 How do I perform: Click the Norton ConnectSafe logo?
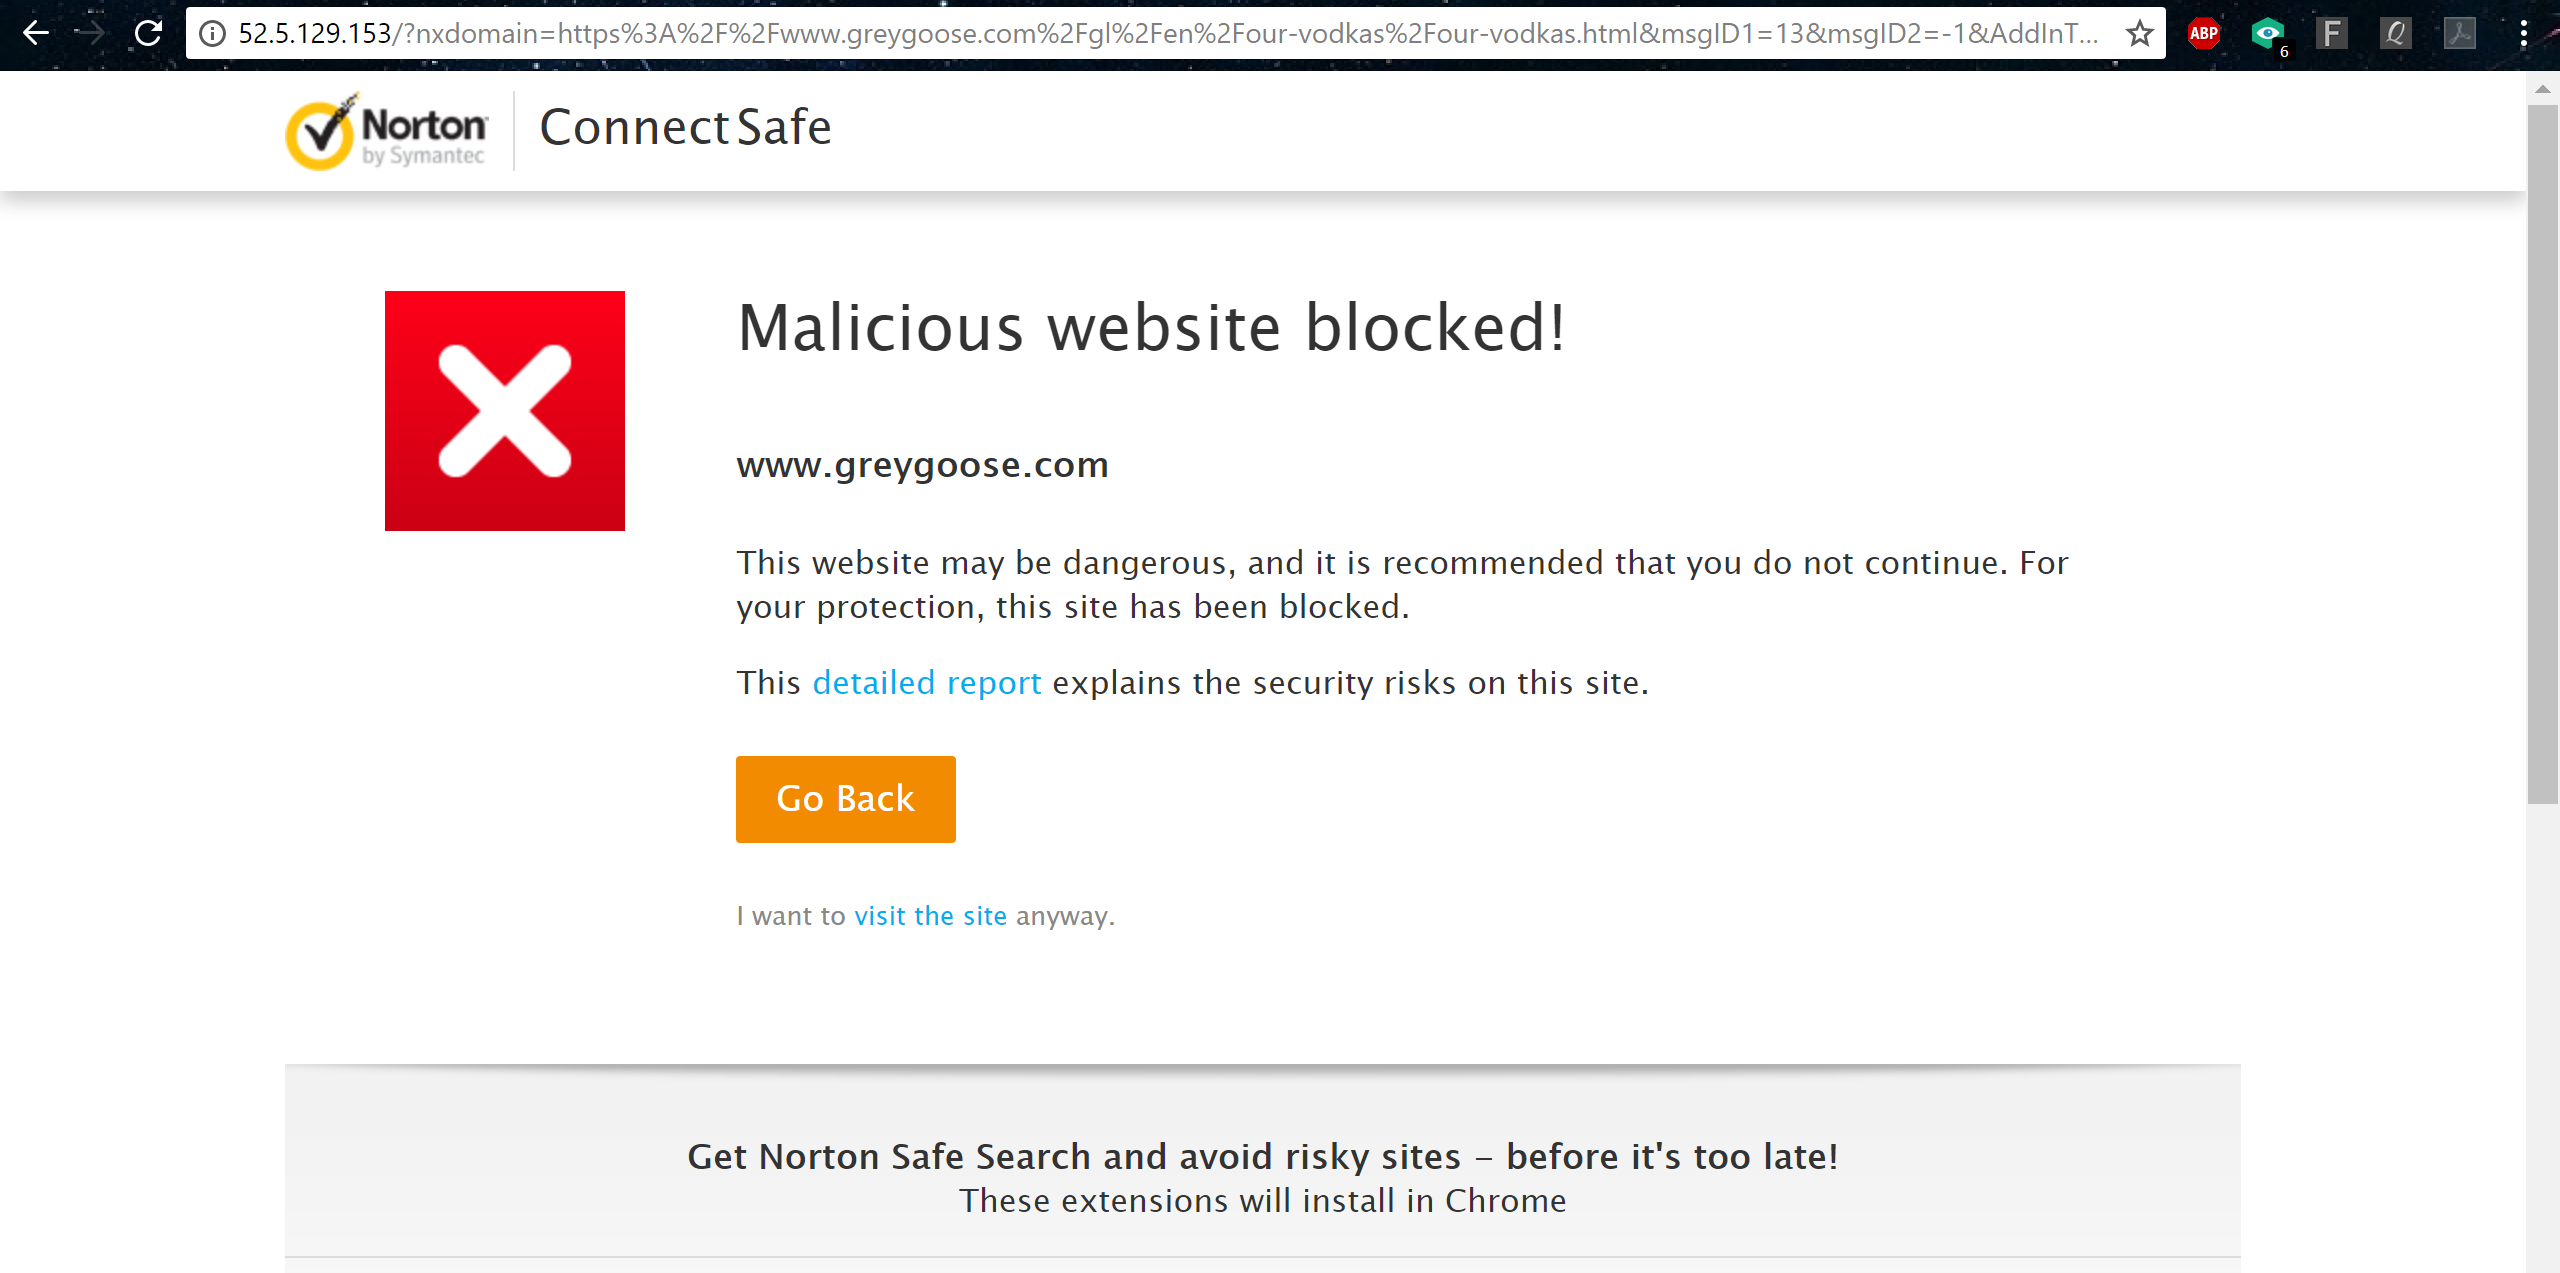click(385, 130)
